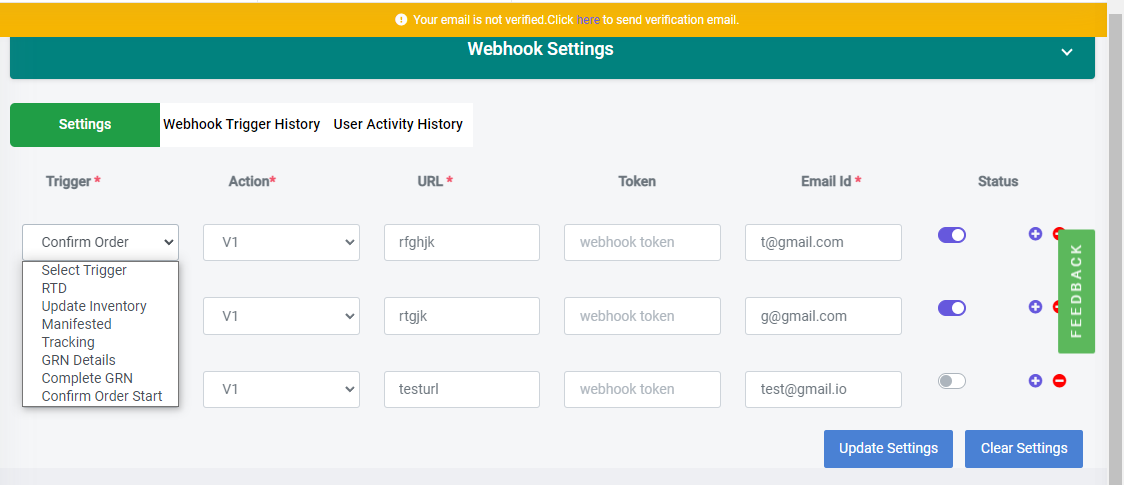Turn off the status toggle for g@gmail.com row
Image resolution: width=1124 pixels, height=485 pixels.
951,308
